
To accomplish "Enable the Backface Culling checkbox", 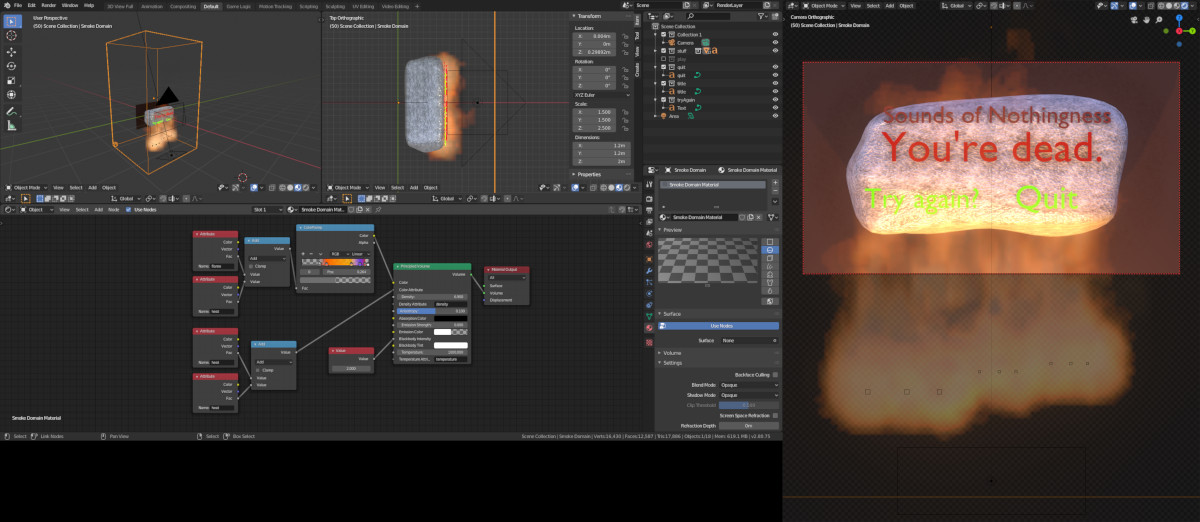I will (775, 374).
